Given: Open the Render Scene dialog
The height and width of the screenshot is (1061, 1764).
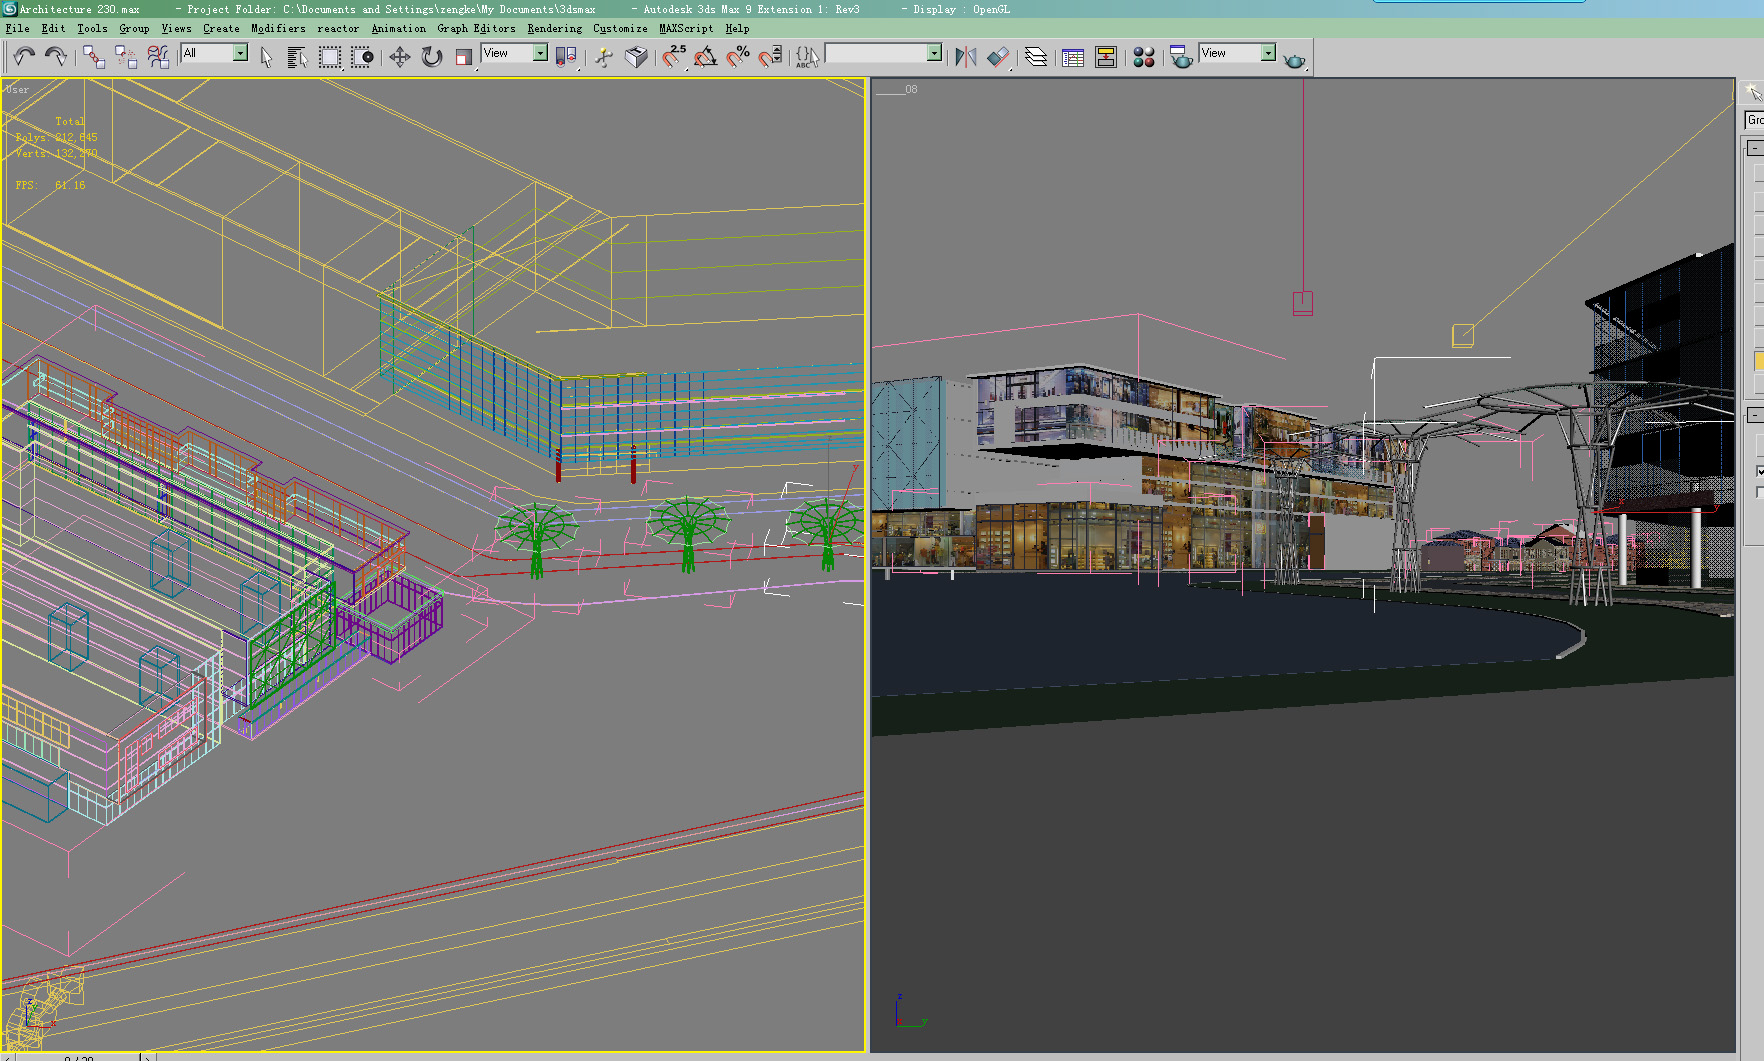Looking at the screenshot, I should tap(1180, 58).
